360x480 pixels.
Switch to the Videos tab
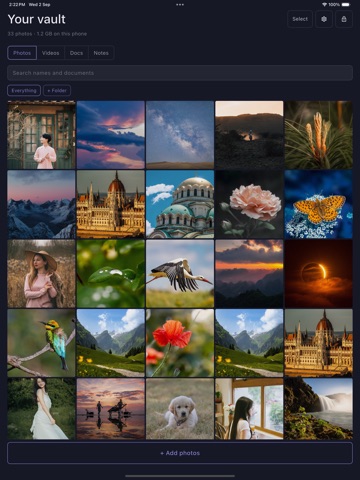(50, 53)
